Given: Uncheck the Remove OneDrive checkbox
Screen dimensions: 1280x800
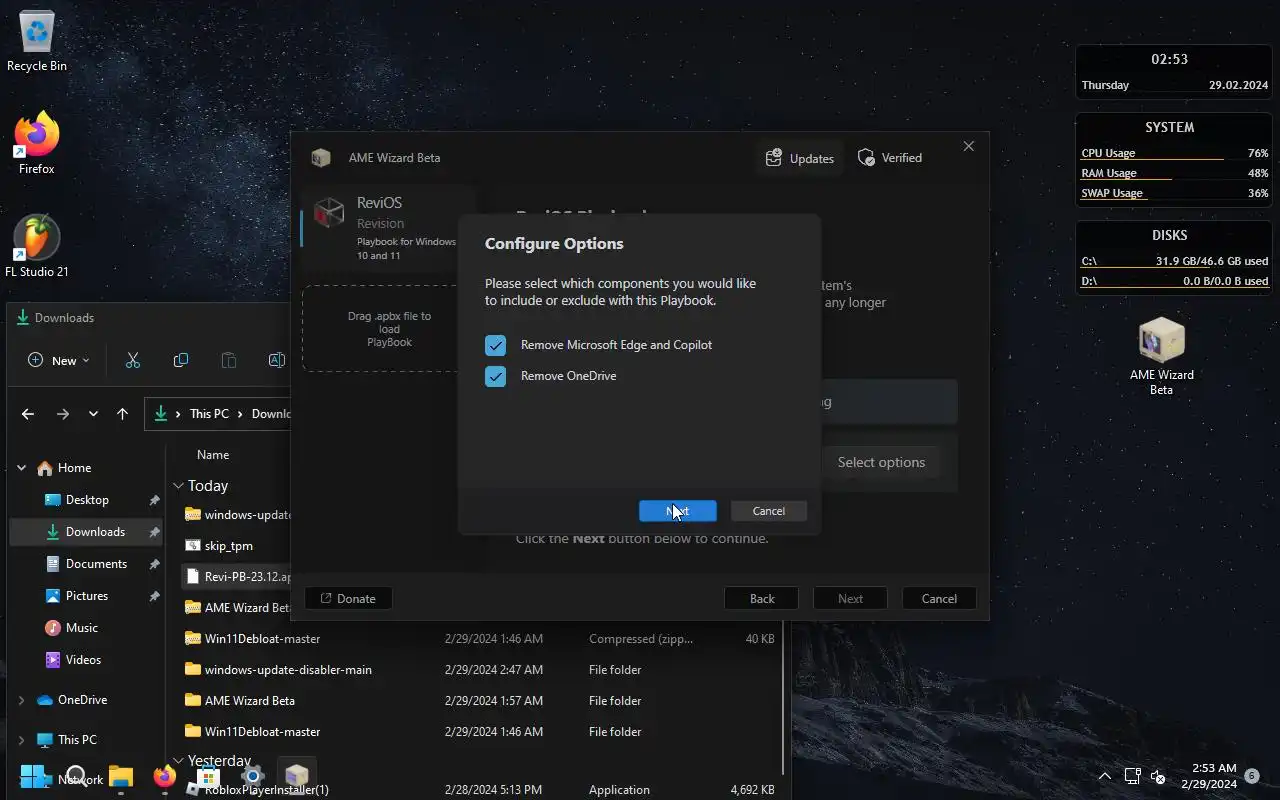Looking at the screenshot, I should [495, 376].
